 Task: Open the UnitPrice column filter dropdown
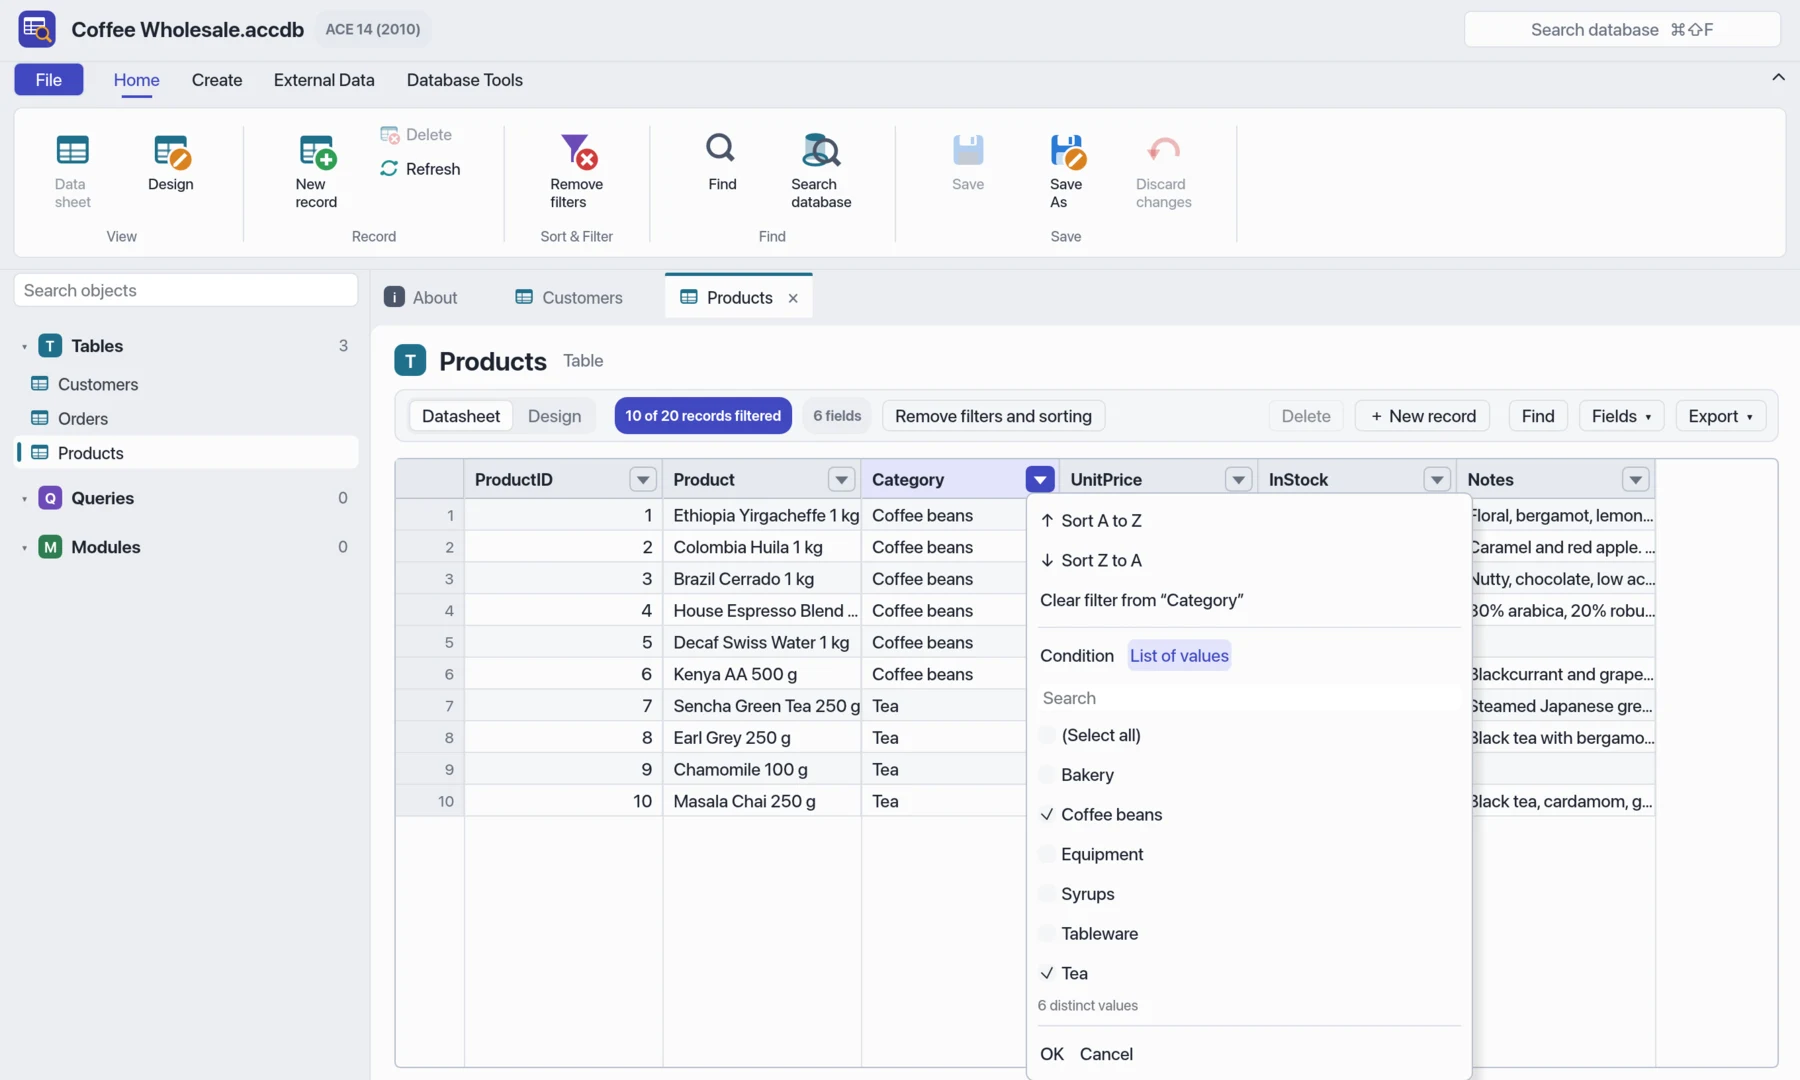tap(1239, 480)
